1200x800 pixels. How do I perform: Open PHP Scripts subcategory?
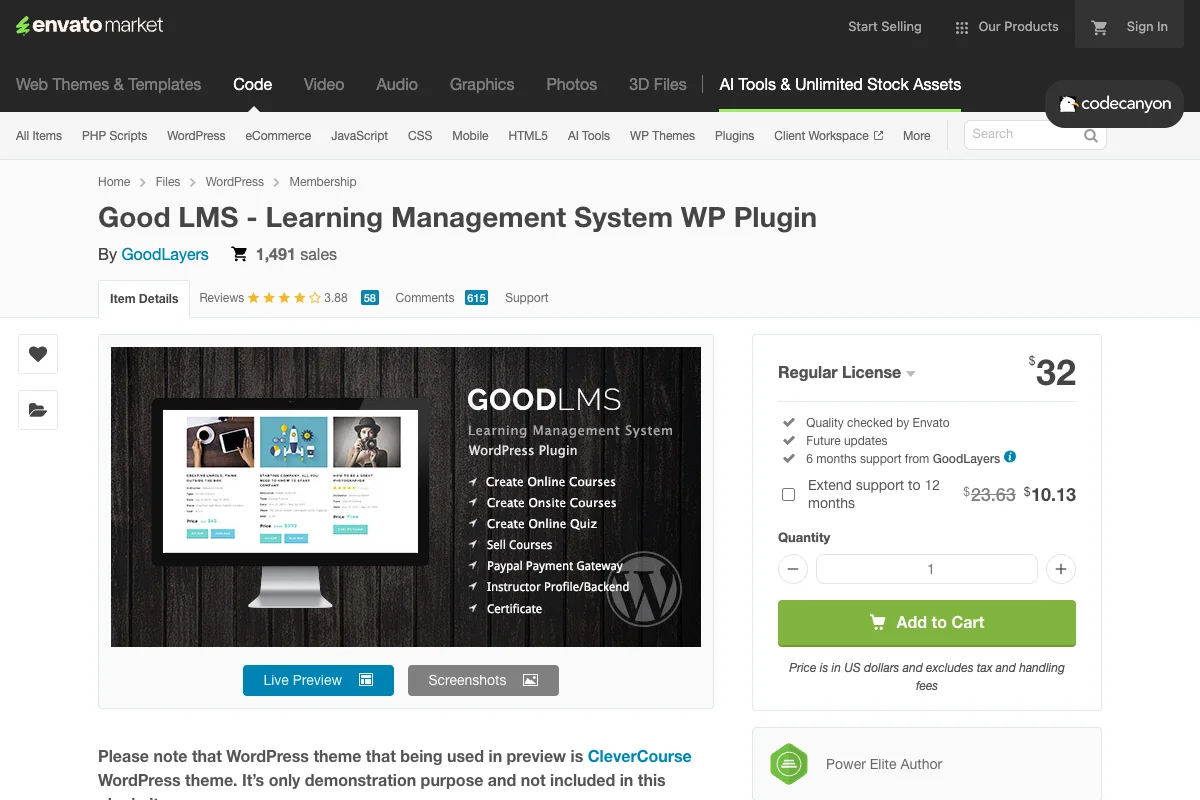114,136
